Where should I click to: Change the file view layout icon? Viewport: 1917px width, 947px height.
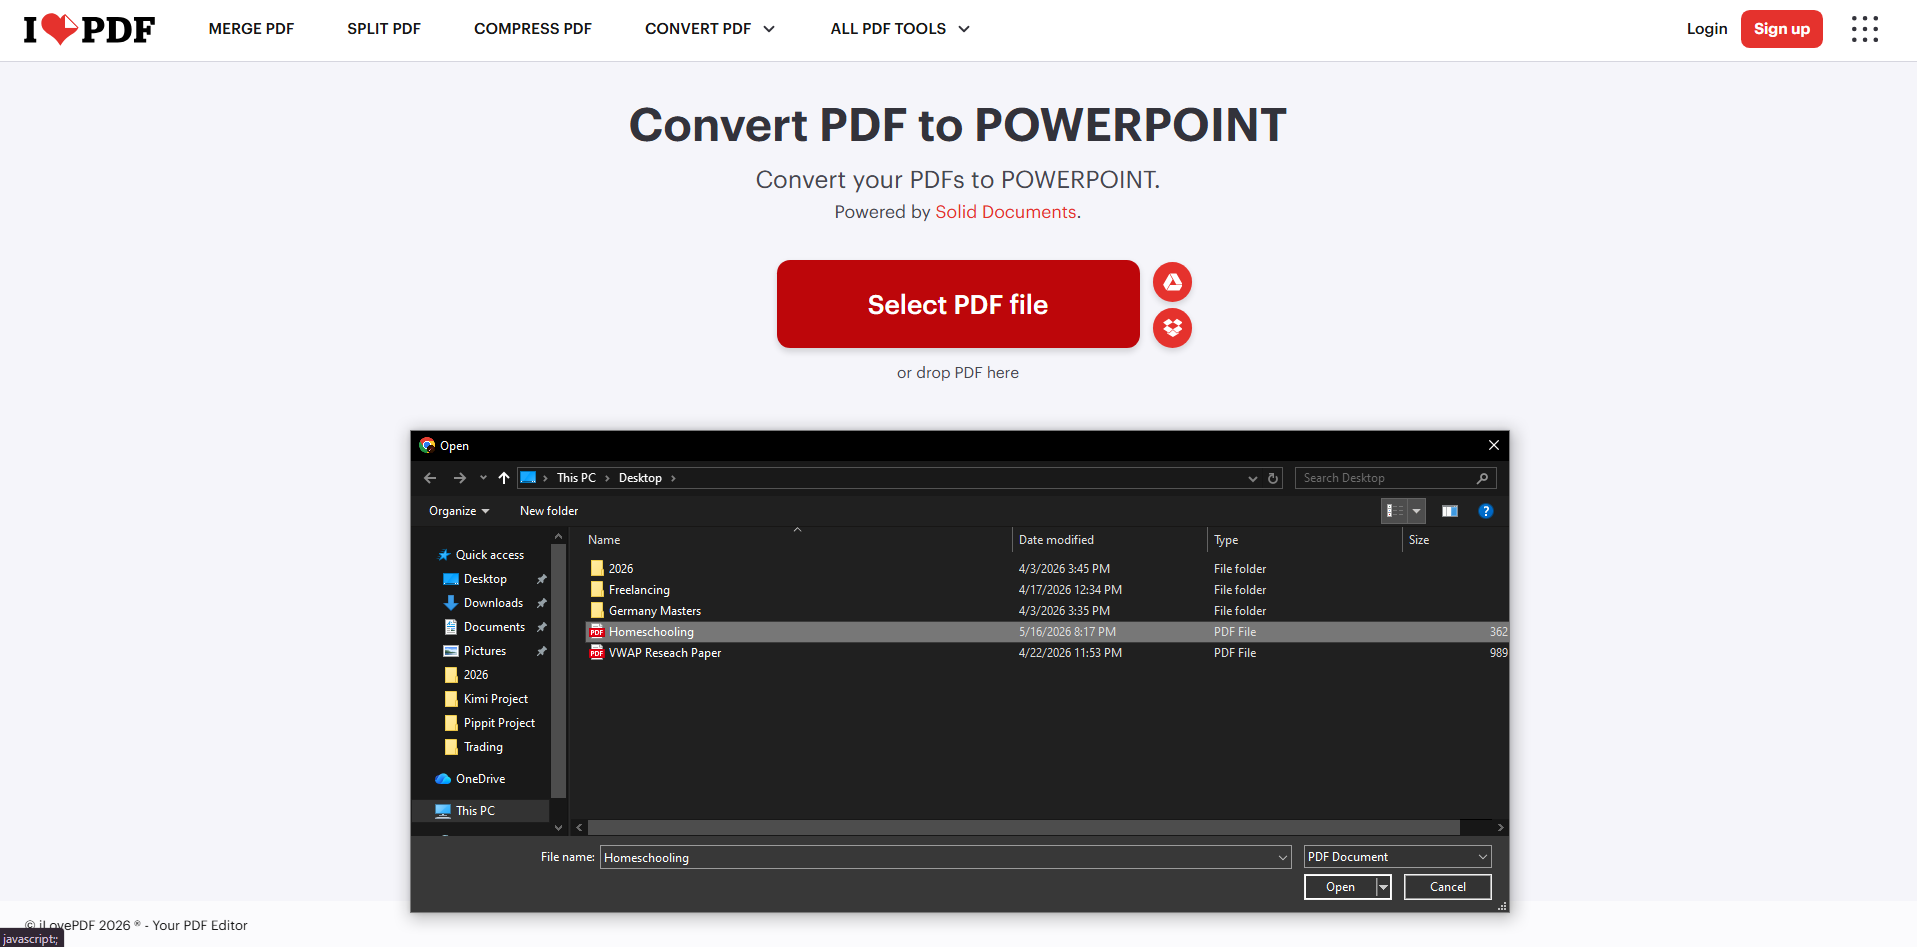point(1394,511)
